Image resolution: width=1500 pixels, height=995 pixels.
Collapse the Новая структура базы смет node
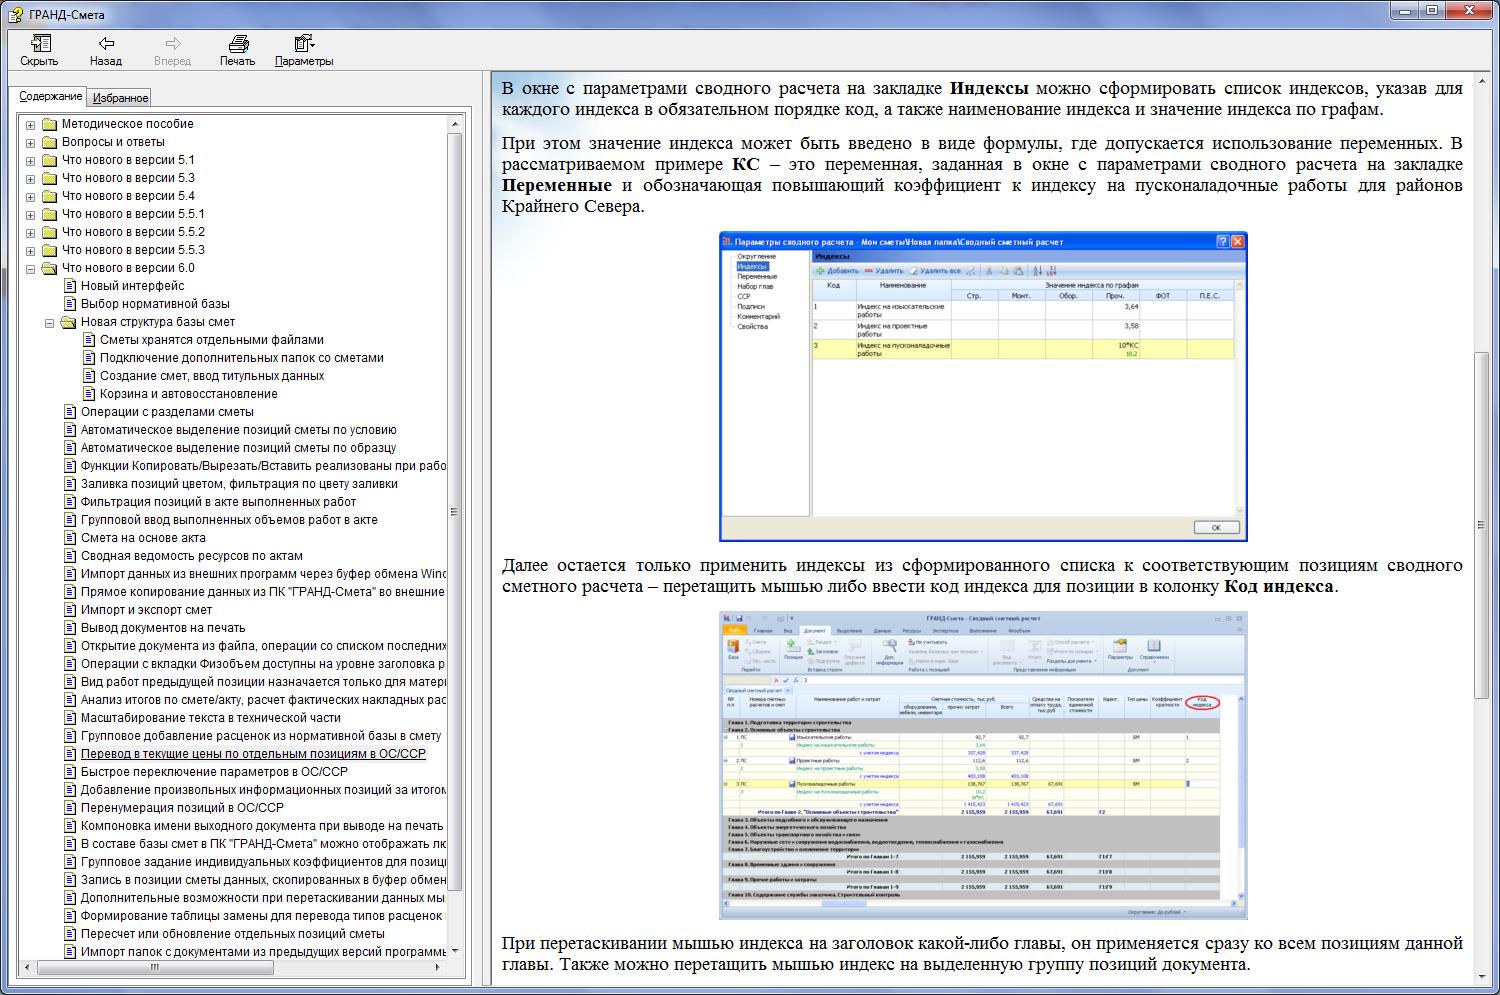[49, 322]
